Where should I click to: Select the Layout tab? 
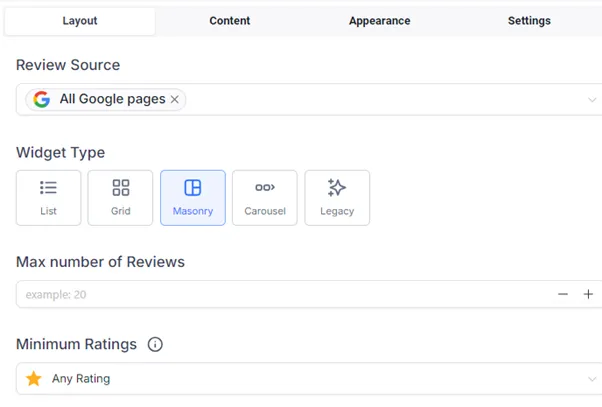pos(80,22)
